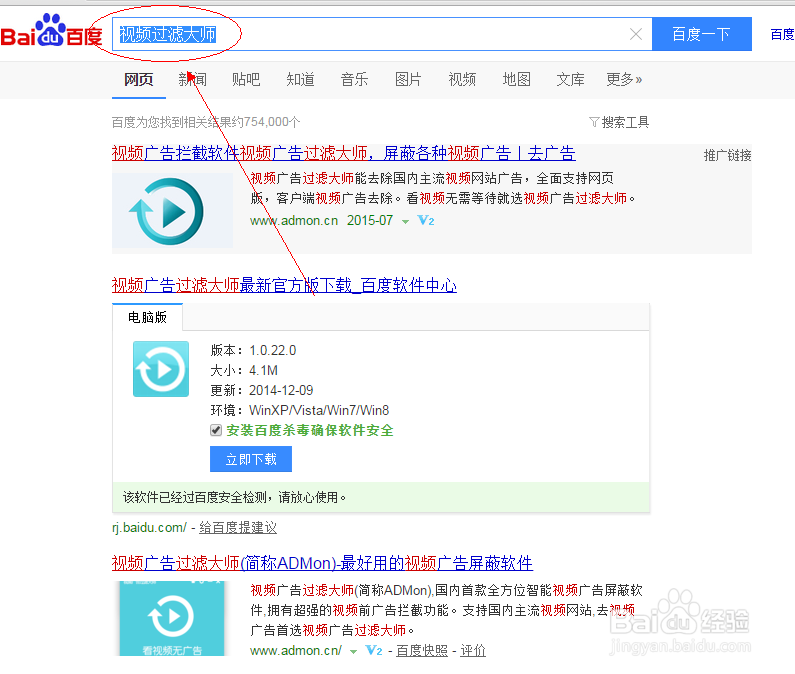The image size is (795, 674).
Task: Click WinXP/Vista/Win7/Win8 environment text
Action: pyautogui.click(x=319, y=410)
